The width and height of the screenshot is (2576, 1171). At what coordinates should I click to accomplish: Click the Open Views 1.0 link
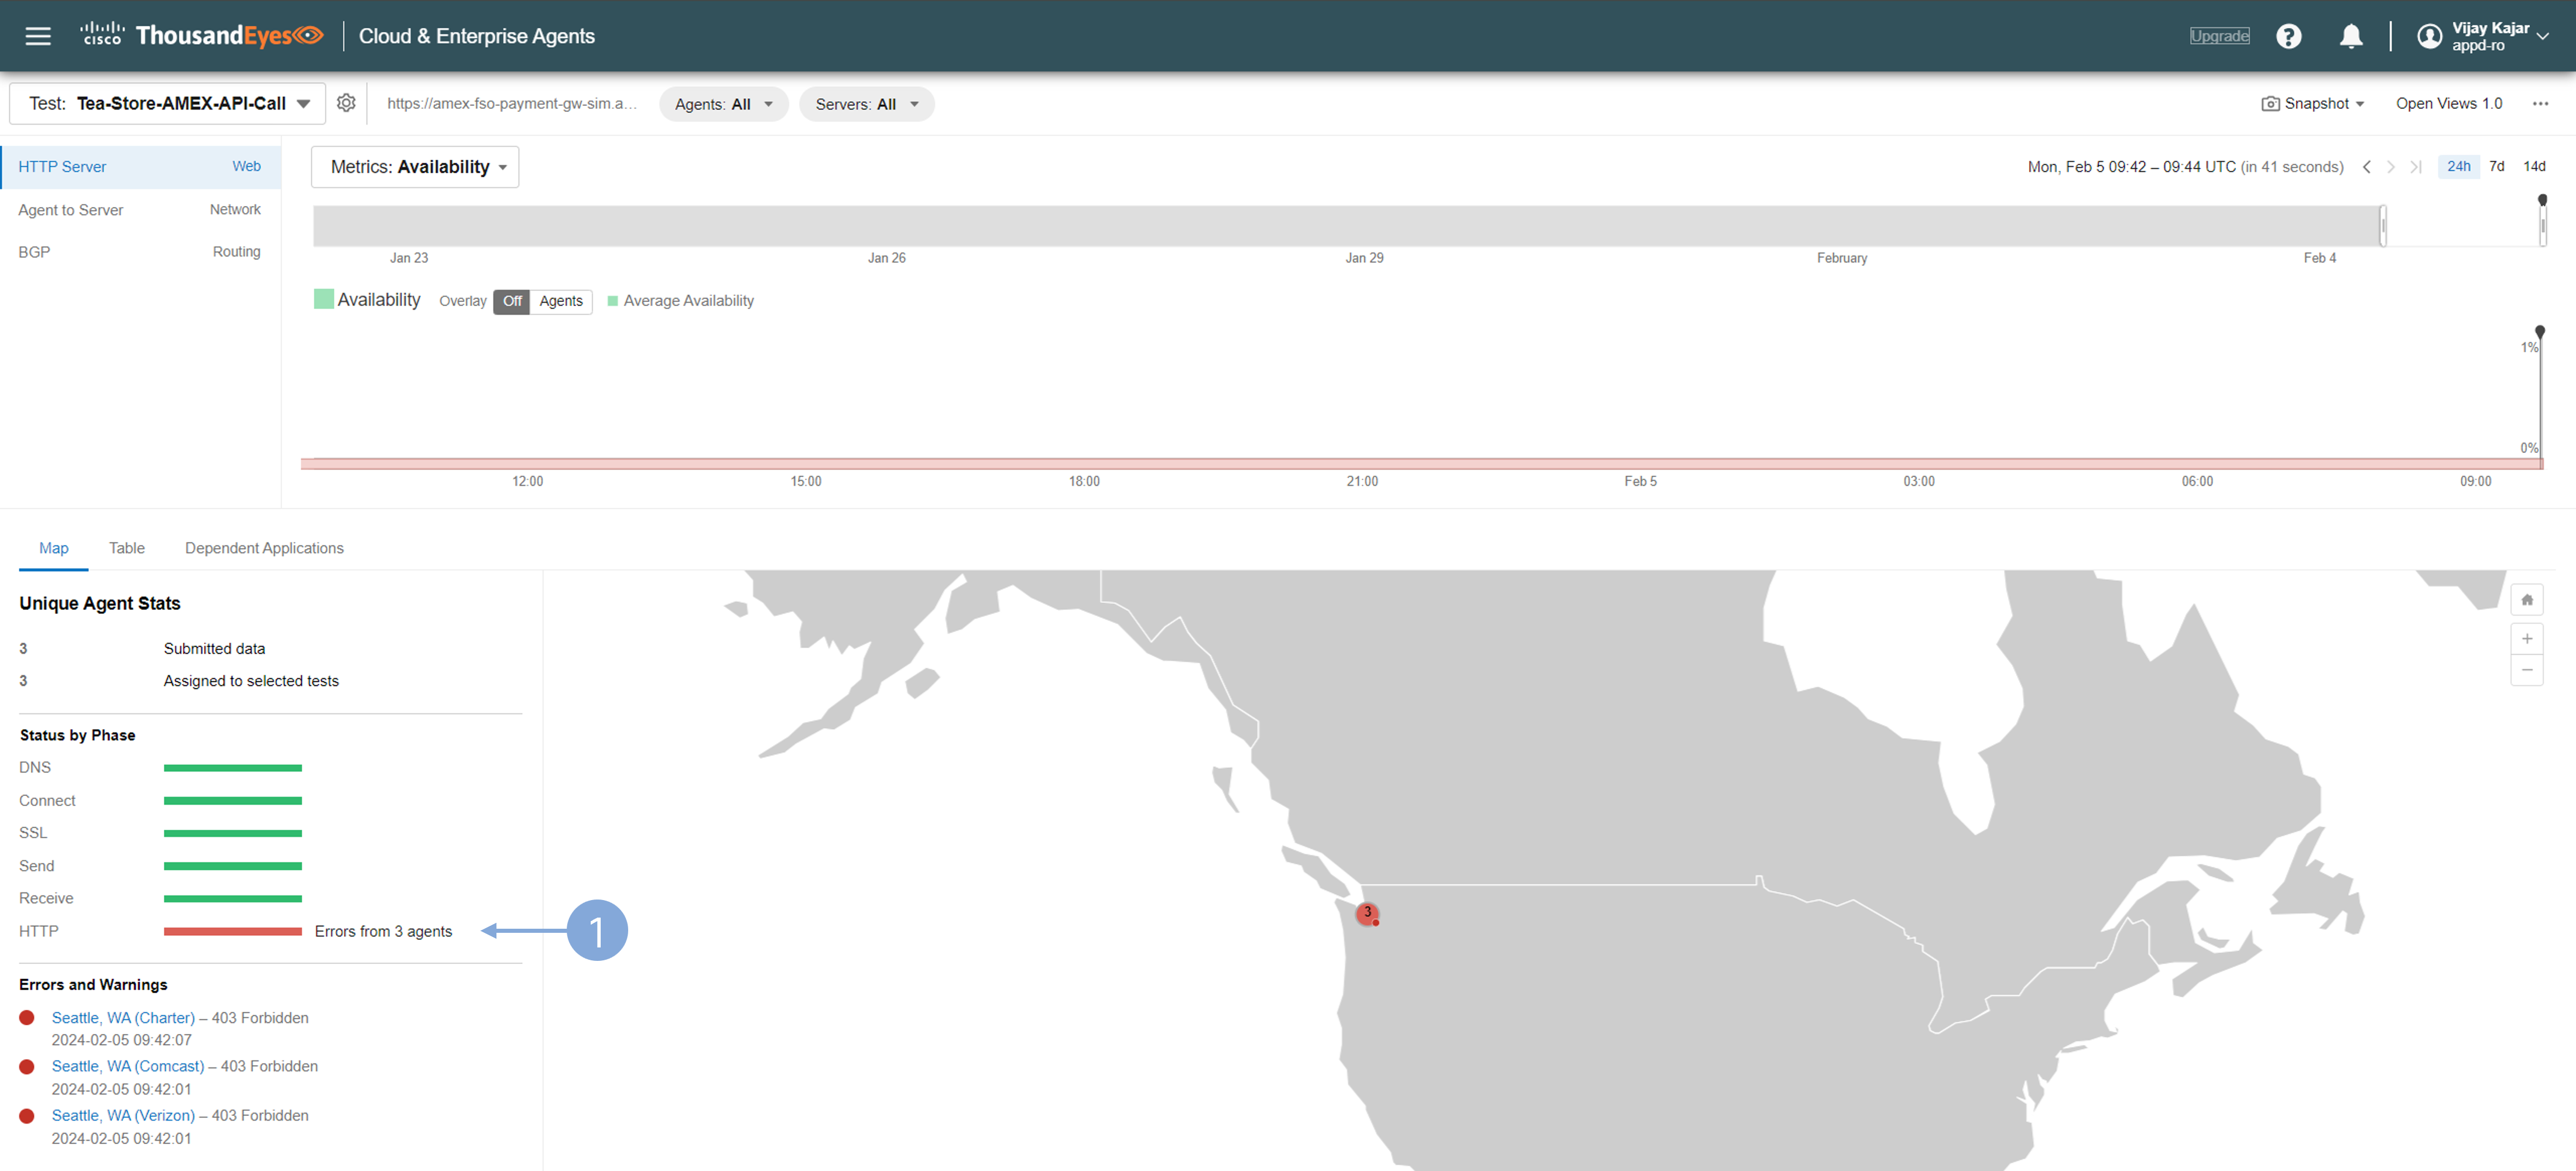[x=2448, y=103]
